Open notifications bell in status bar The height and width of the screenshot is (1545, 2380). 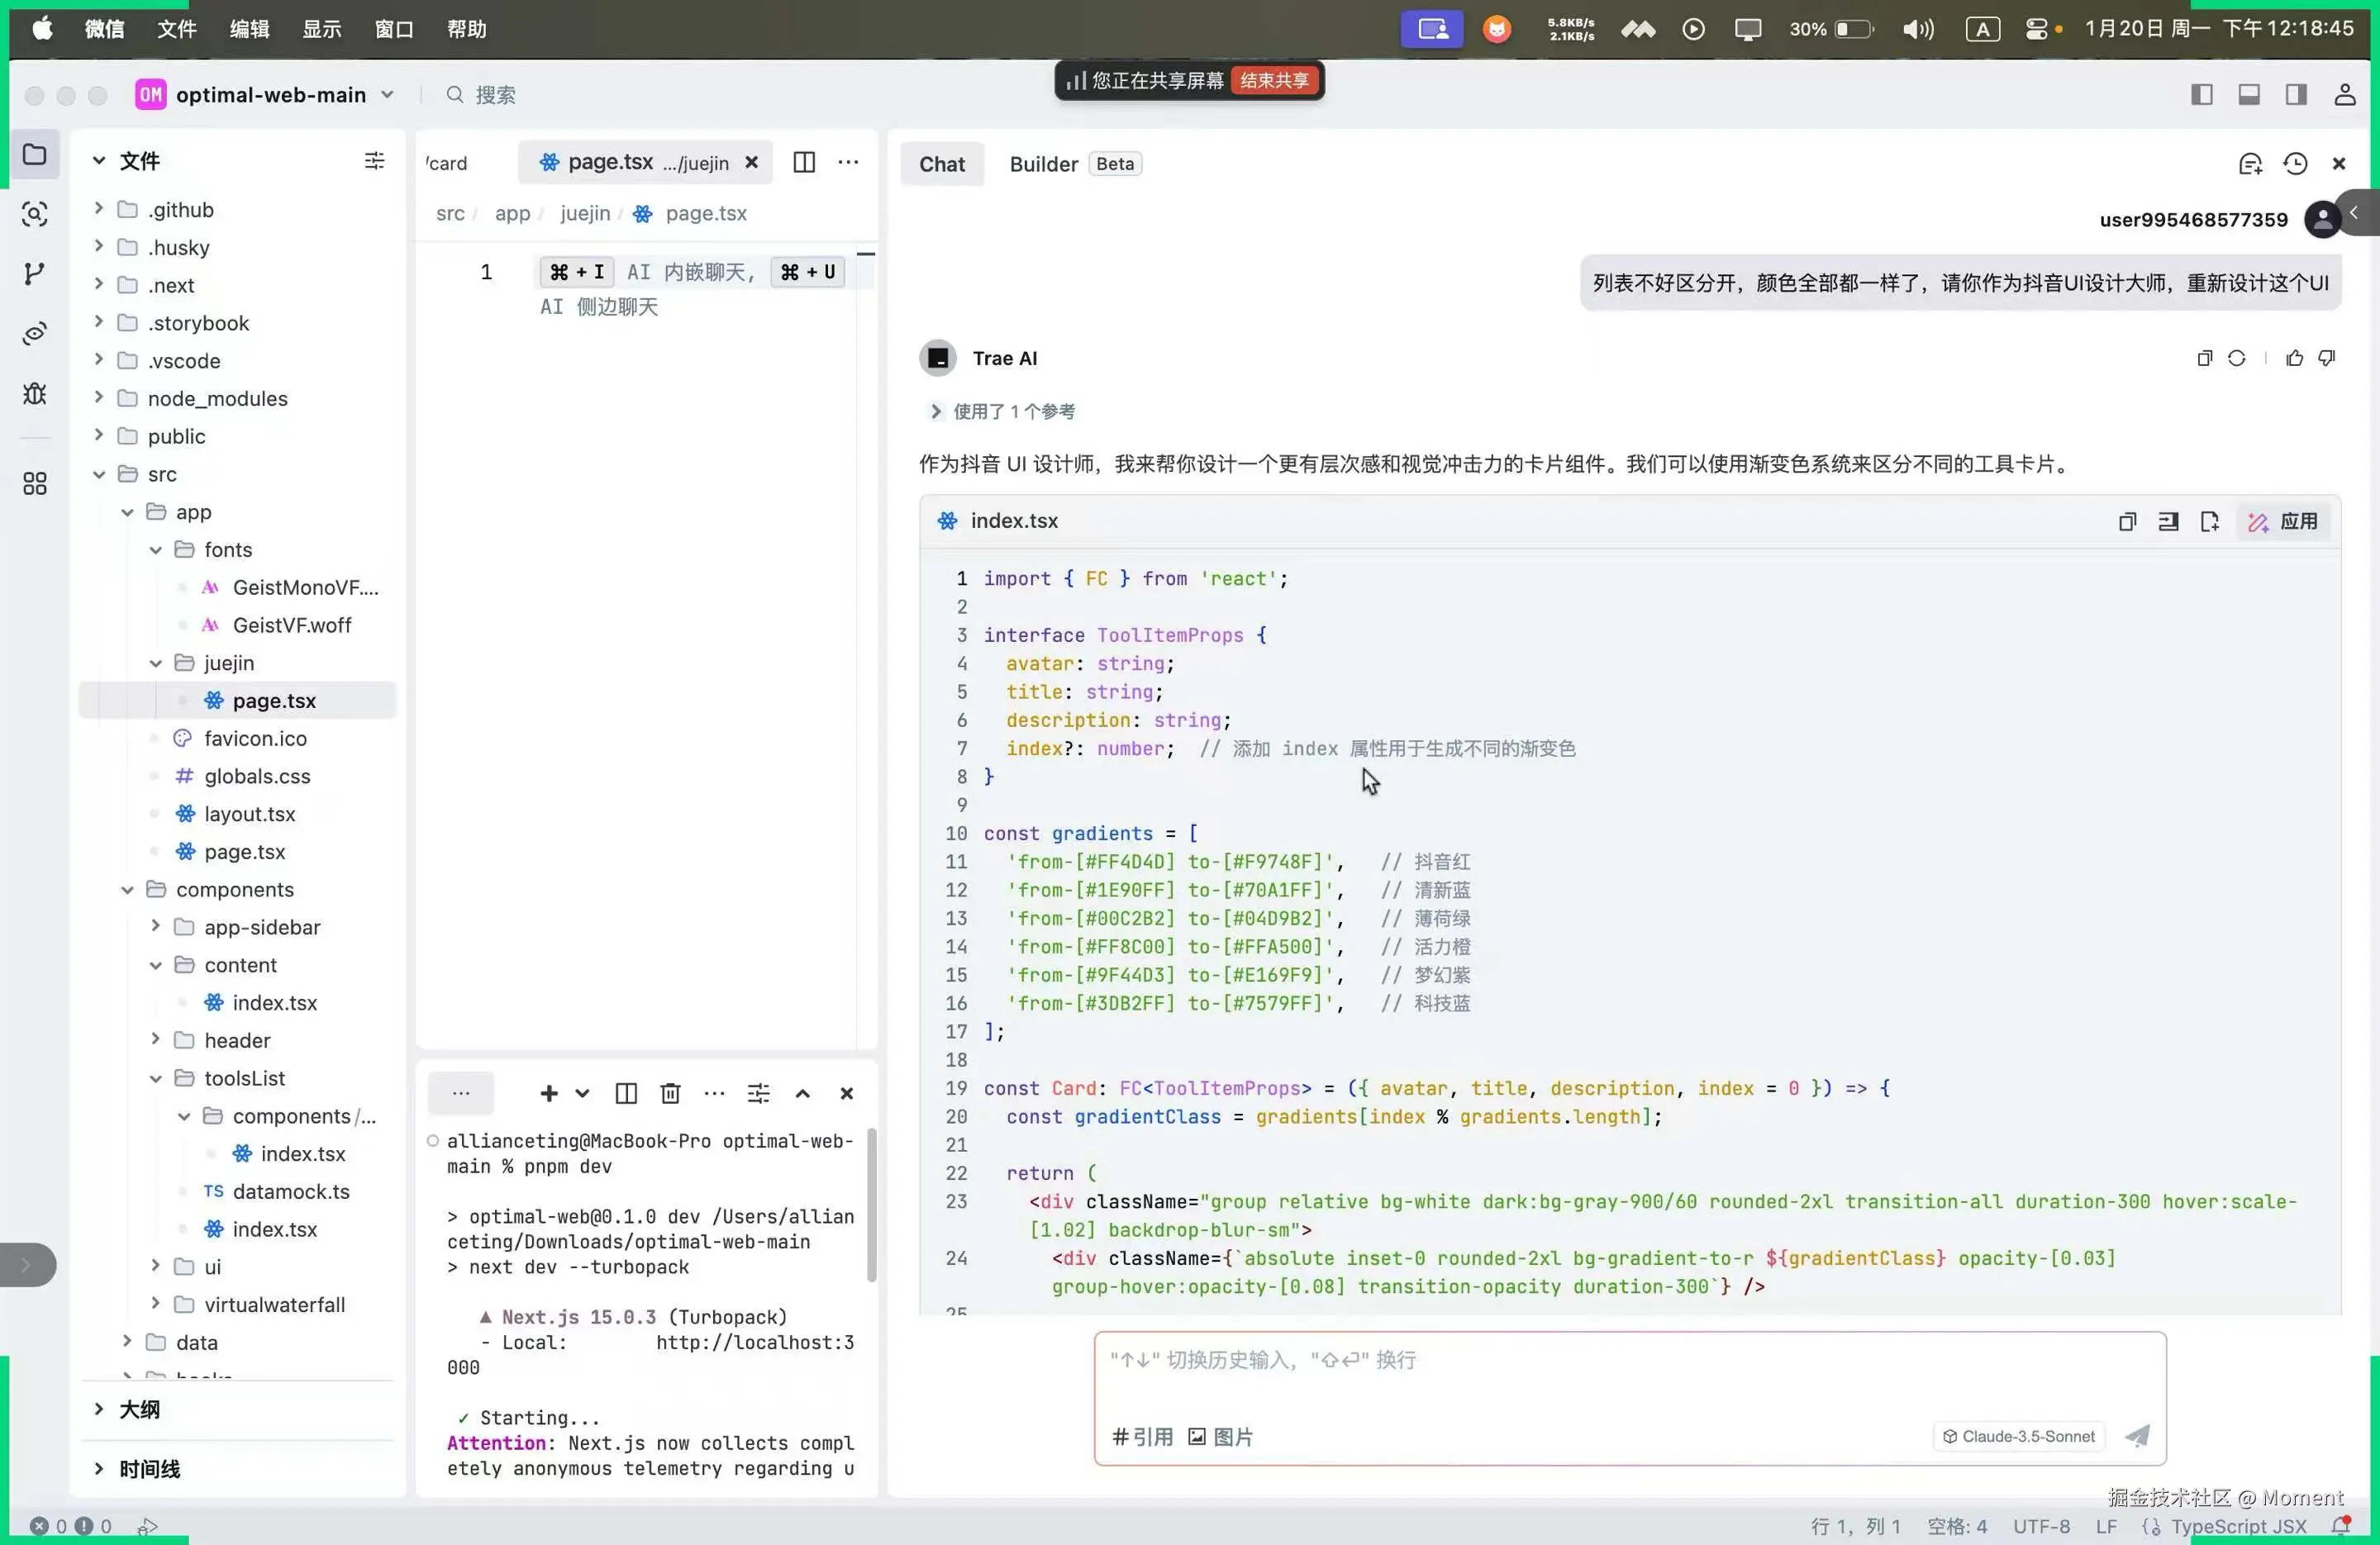2341,1526
